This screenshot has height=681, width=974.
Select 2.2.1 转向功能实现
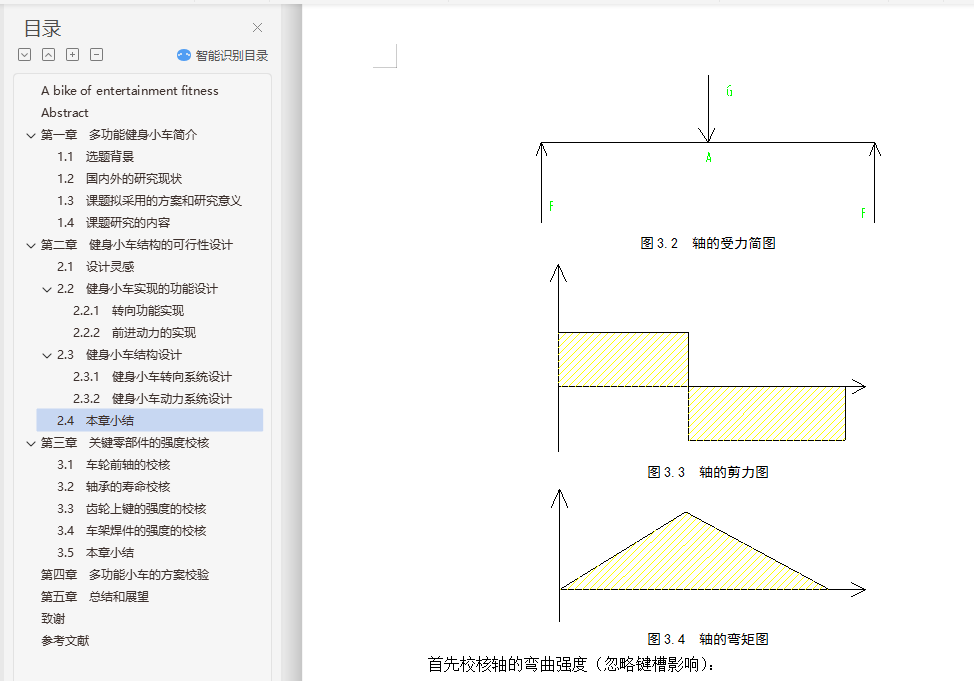(129, 311)
